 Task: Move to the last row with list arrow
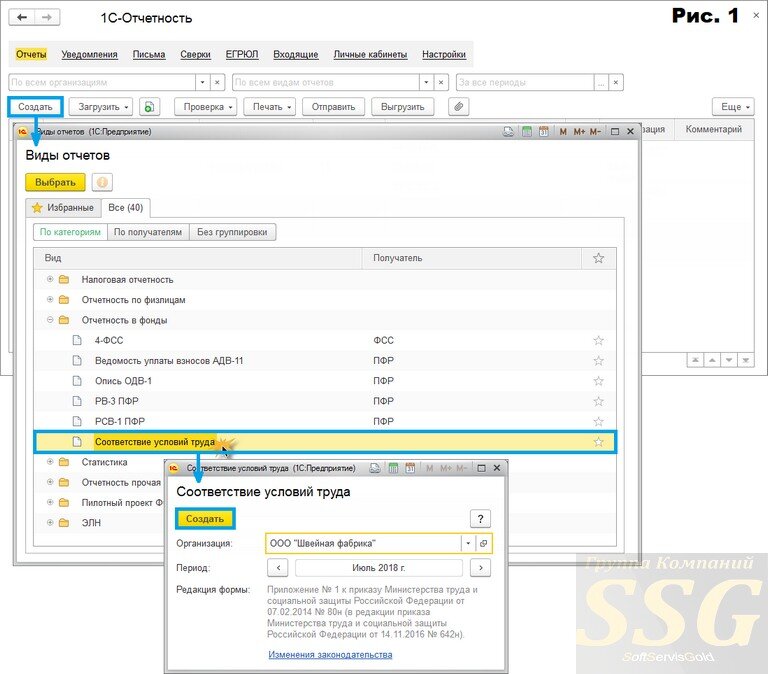pyautogui.click(x=745, y=361)
